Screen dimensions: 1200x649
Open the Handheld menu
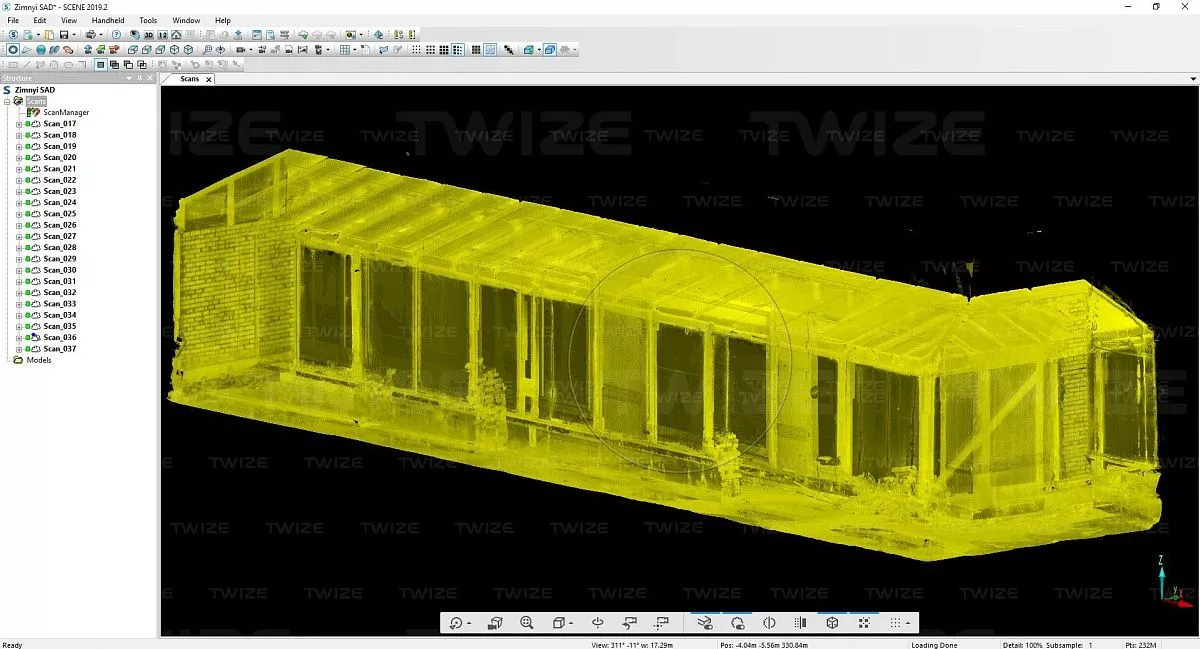[x=108, y=20]
